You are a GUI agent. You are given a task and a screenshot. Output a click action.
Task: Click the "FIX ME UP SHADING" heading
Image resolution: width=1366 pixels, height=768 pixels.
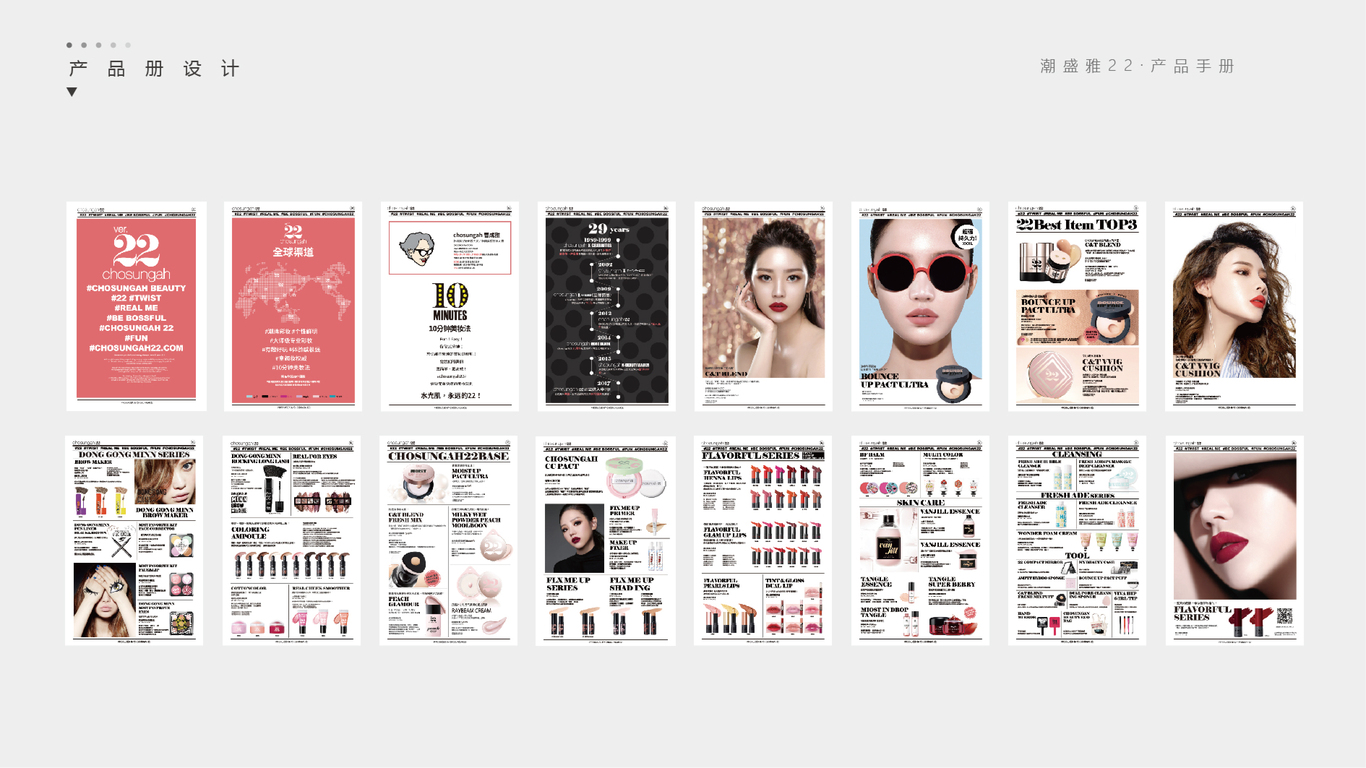point(632,584)
